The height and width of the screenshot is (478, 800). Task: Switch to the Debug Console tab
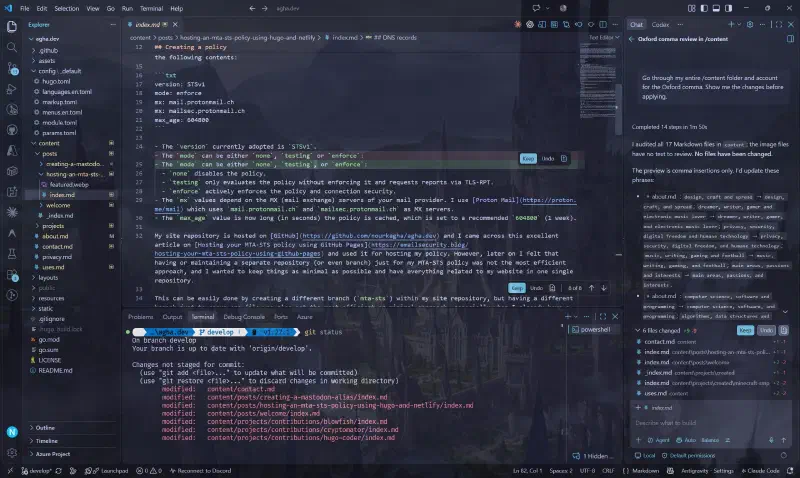tap(244, 317)
